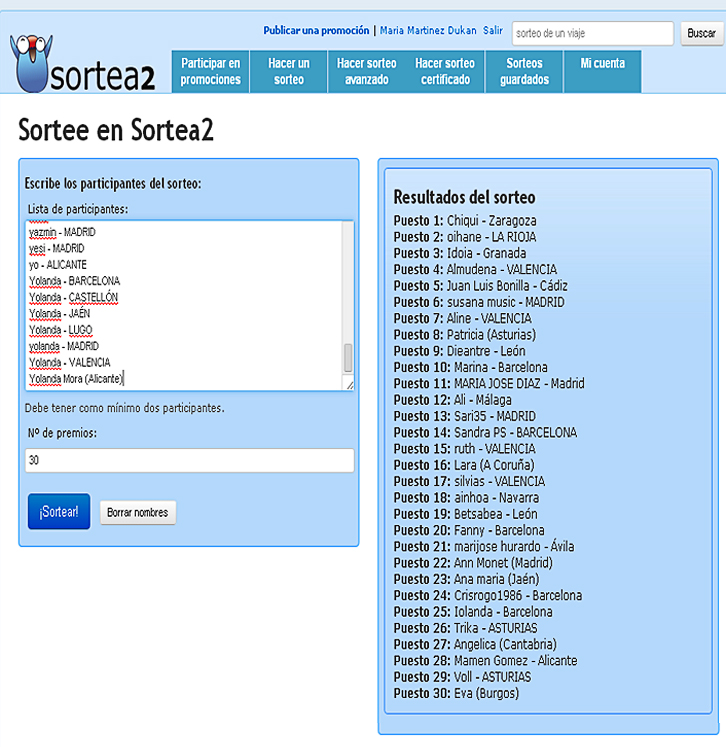
Task: Click the Sortea2 logo text
Action: 105,77
